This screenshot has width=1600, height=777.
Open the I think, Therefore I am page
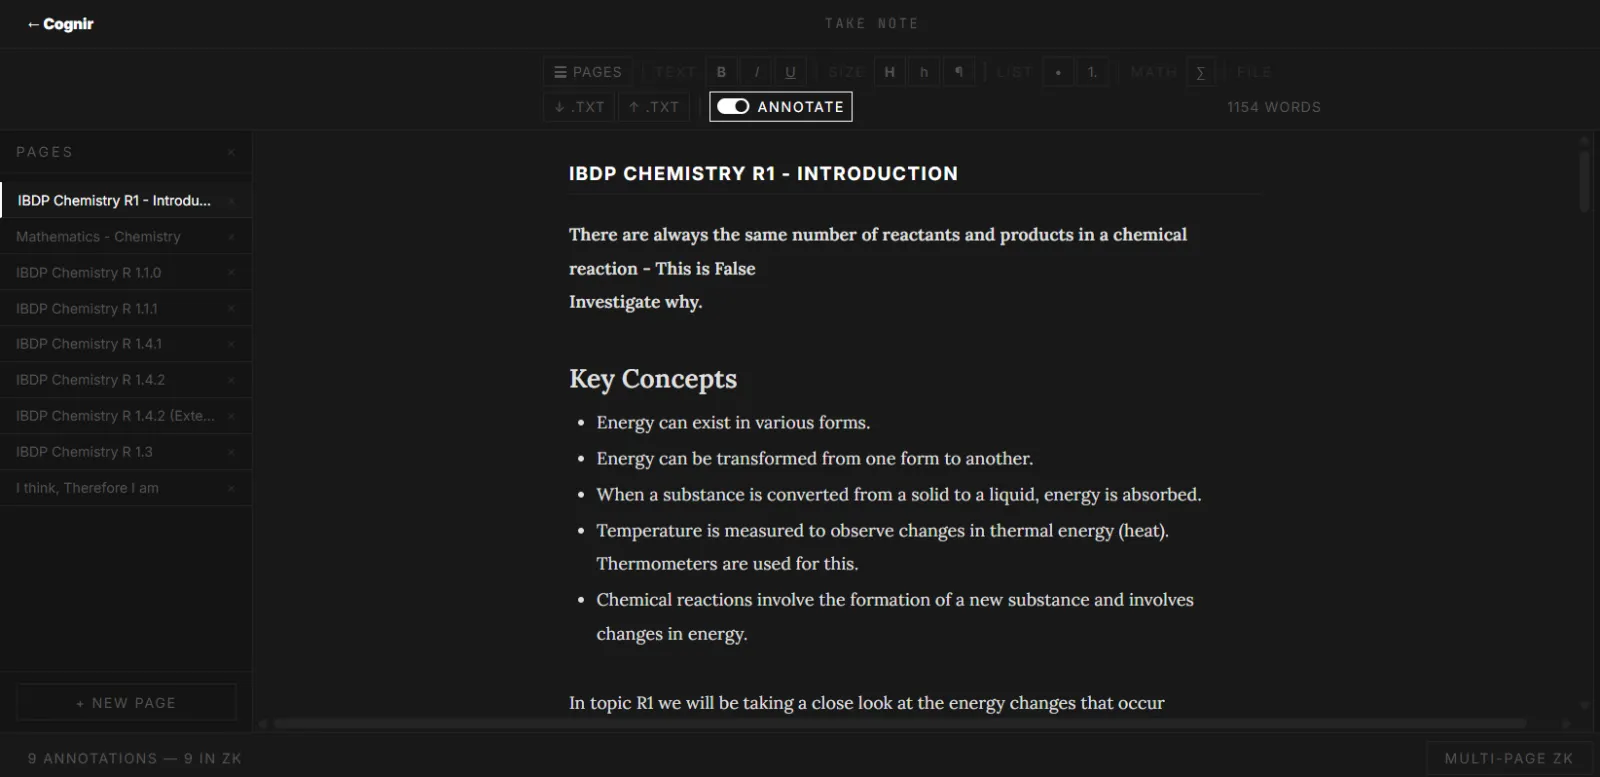pos(125,488)
